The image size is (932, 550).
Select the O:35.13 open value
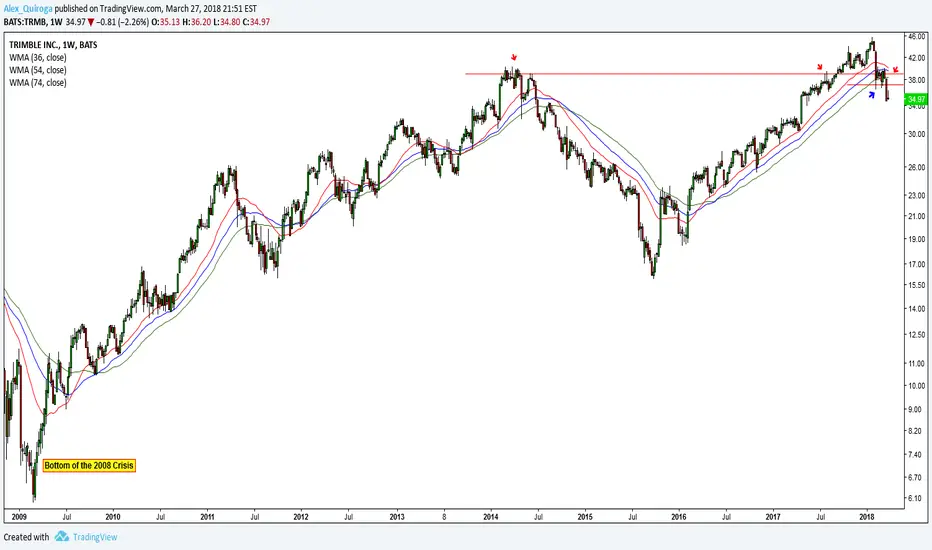point(167,22)
